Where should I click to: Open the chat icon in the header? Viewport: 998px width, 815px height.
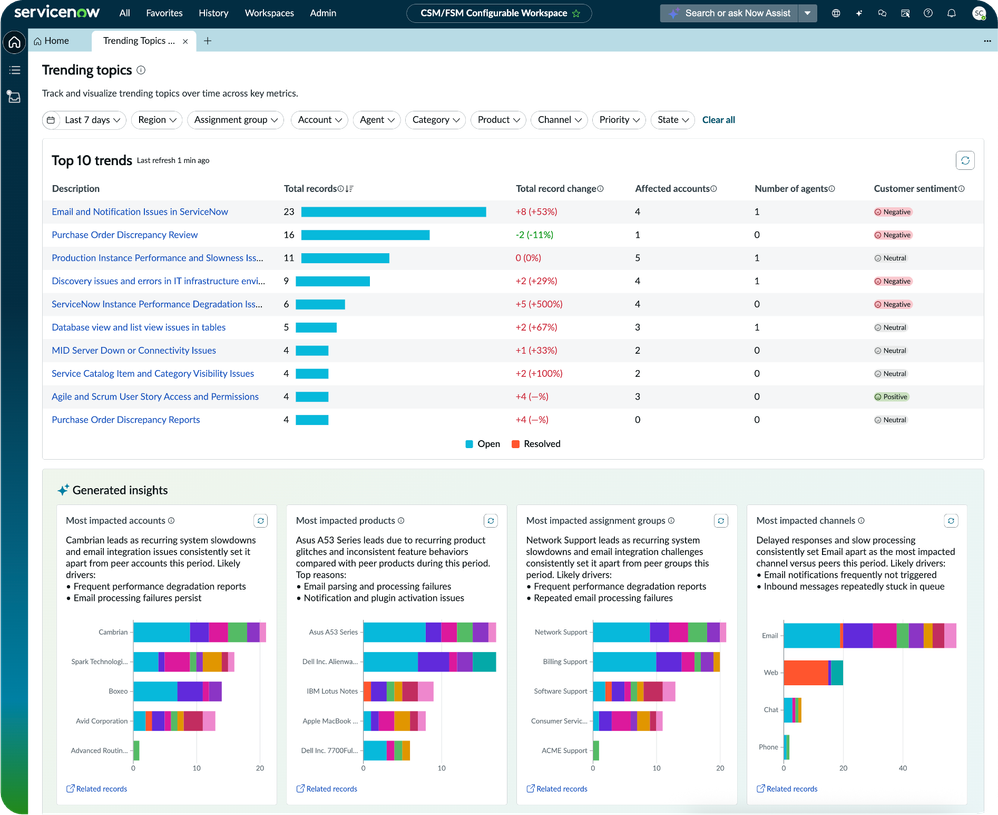coord(881,13)
